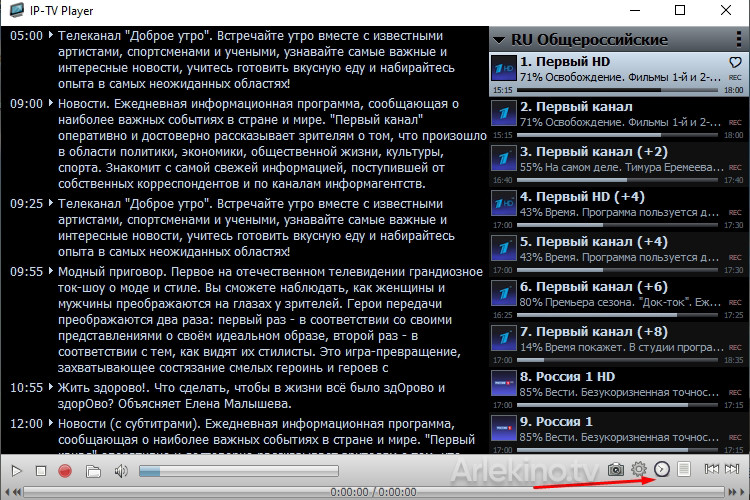
Task: Click the logo of 8. Россия 1 HD
Action: tap(504, 384)
